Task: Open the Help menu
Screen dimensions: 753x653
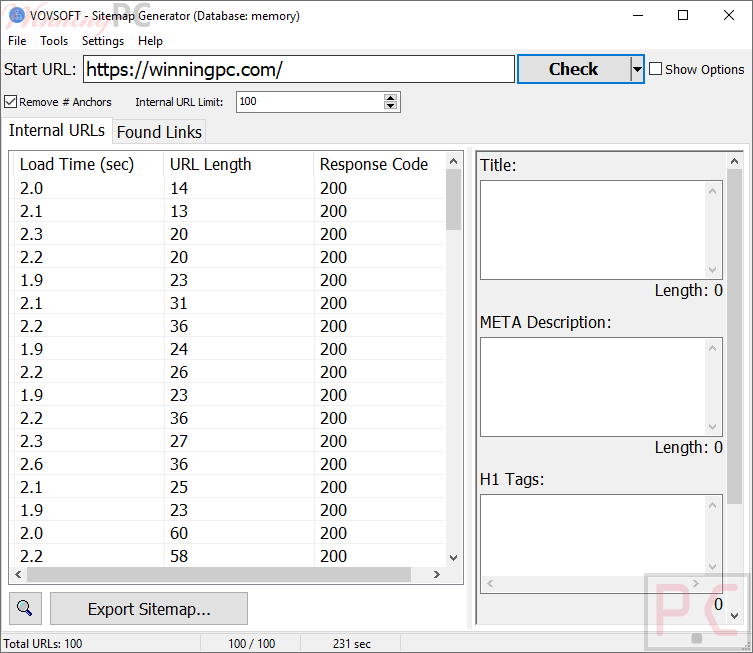Action: click(x=150, y=41)
